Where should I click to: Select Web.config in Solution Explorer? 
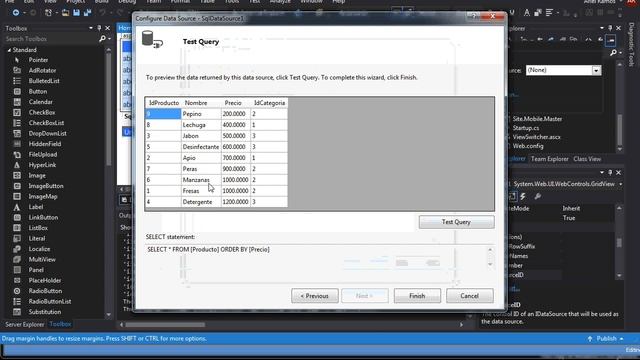click(528, 146)
